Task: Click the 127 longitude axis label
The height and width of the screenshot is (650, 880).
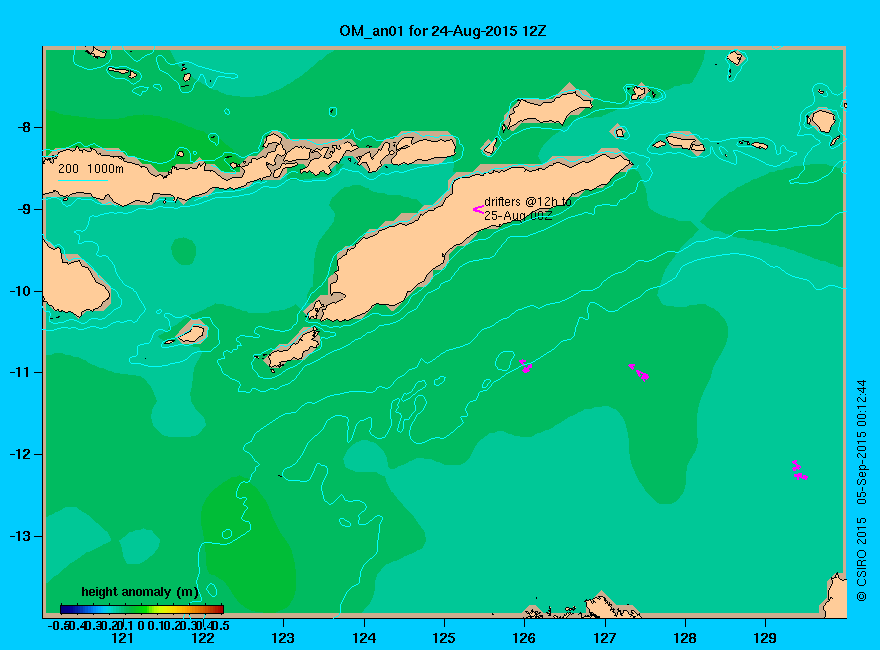Action: (x=604, y=638)
